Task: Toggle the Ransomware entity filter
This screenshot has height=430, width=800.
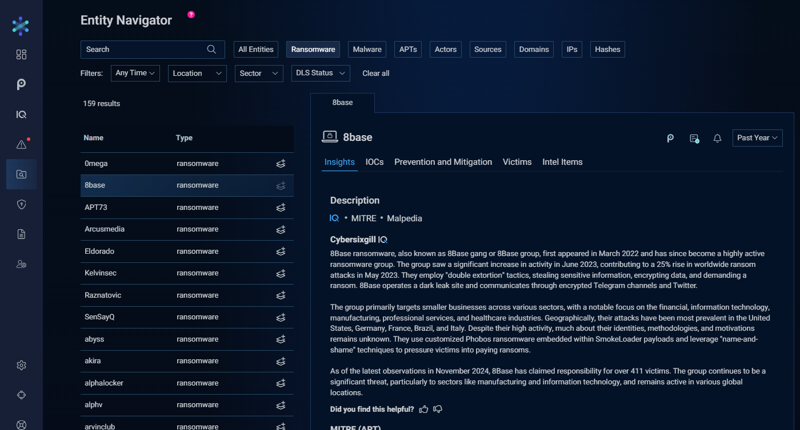Action: point(313,49)
